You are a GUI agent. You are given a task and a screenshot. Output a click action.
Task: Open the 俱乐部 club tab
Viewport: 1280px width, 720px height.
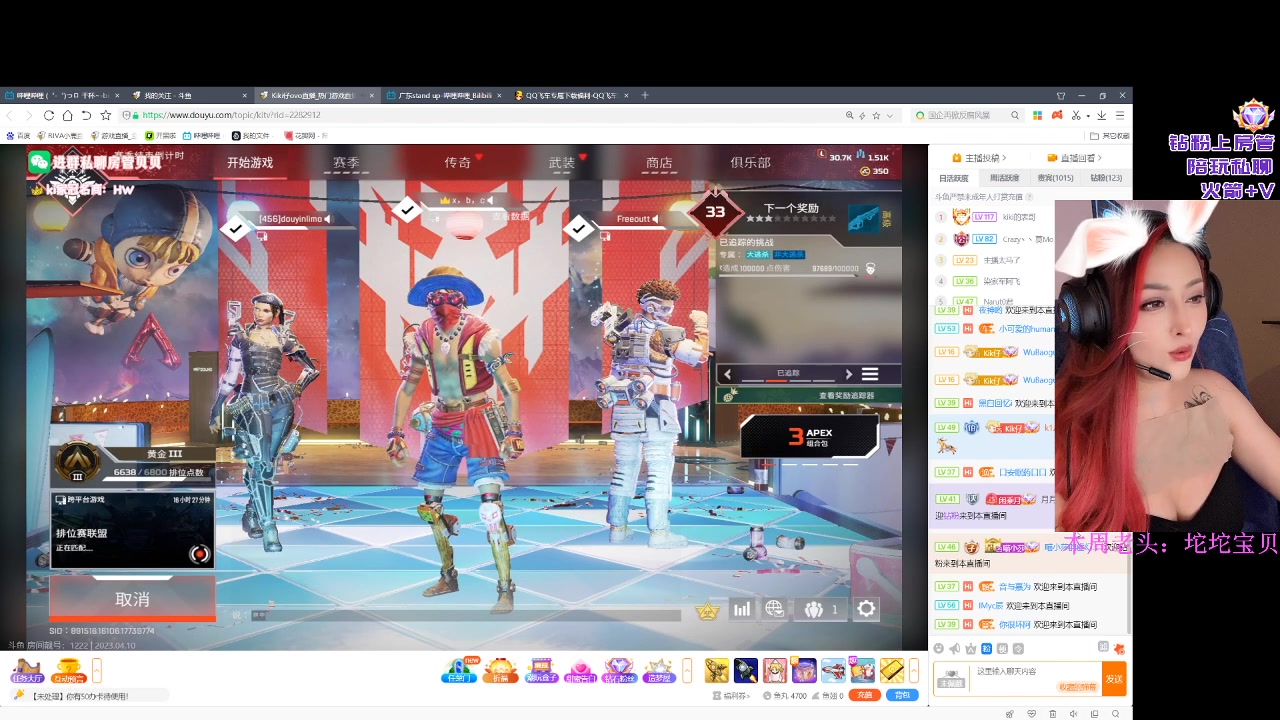coord(750,162)
